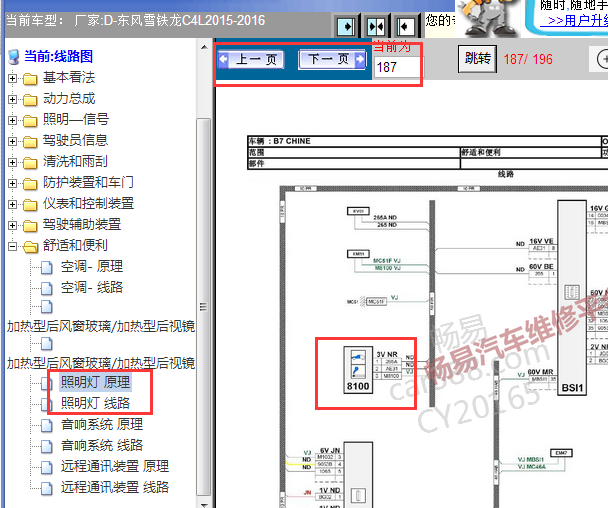Select the 防护装置和车门 folder icon

click(x=30, y=183)
